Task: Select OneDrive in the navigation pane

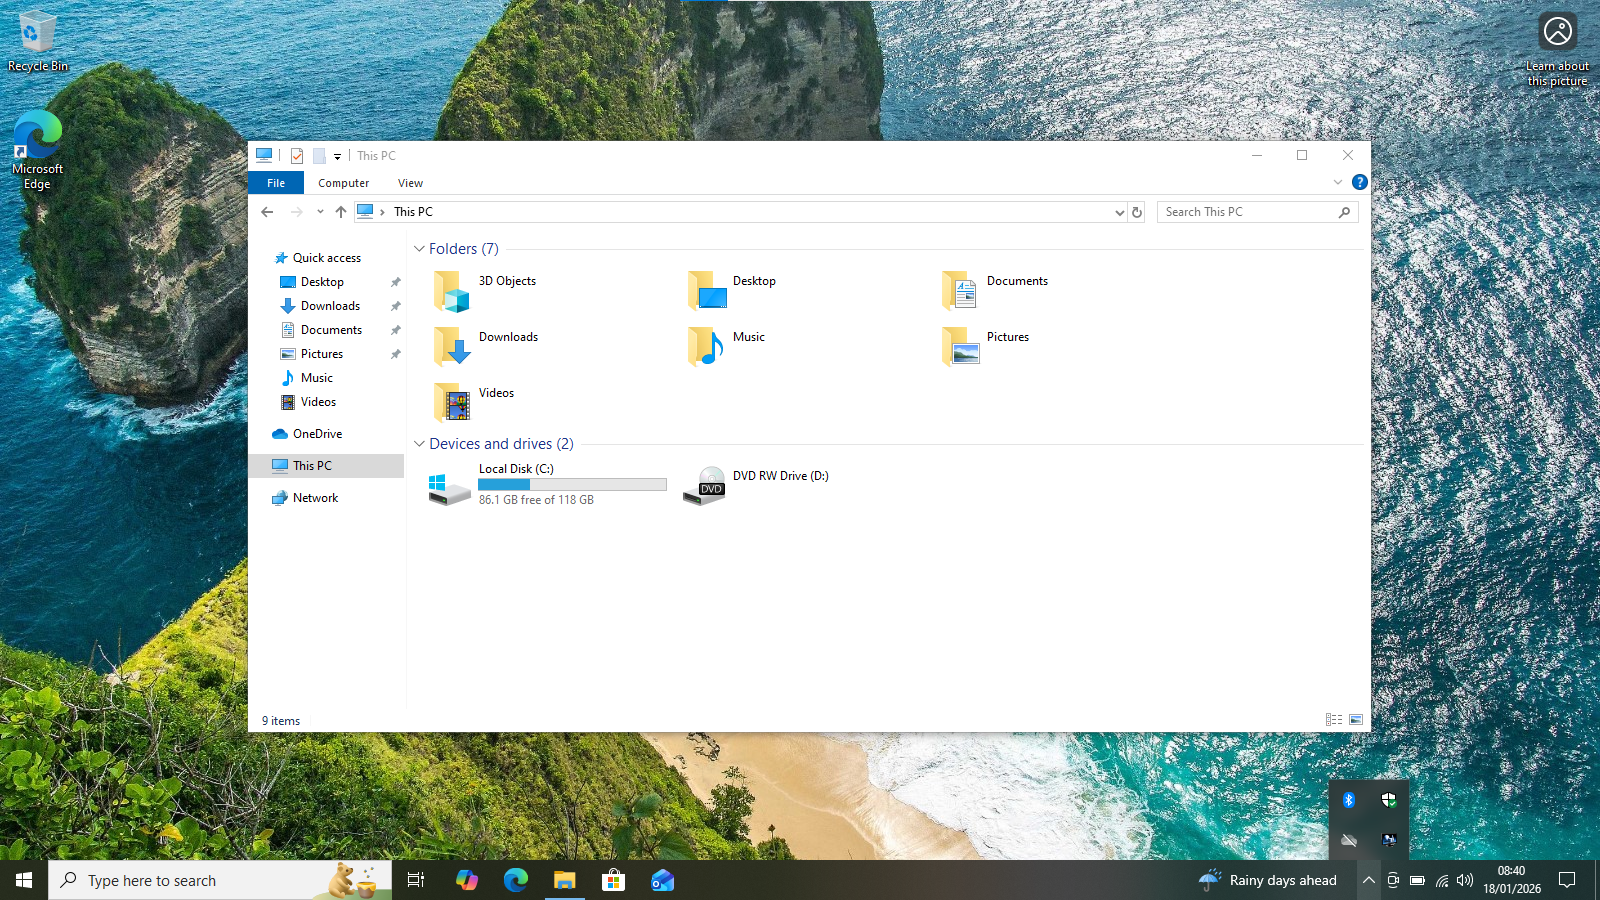Action: [317, 434]
